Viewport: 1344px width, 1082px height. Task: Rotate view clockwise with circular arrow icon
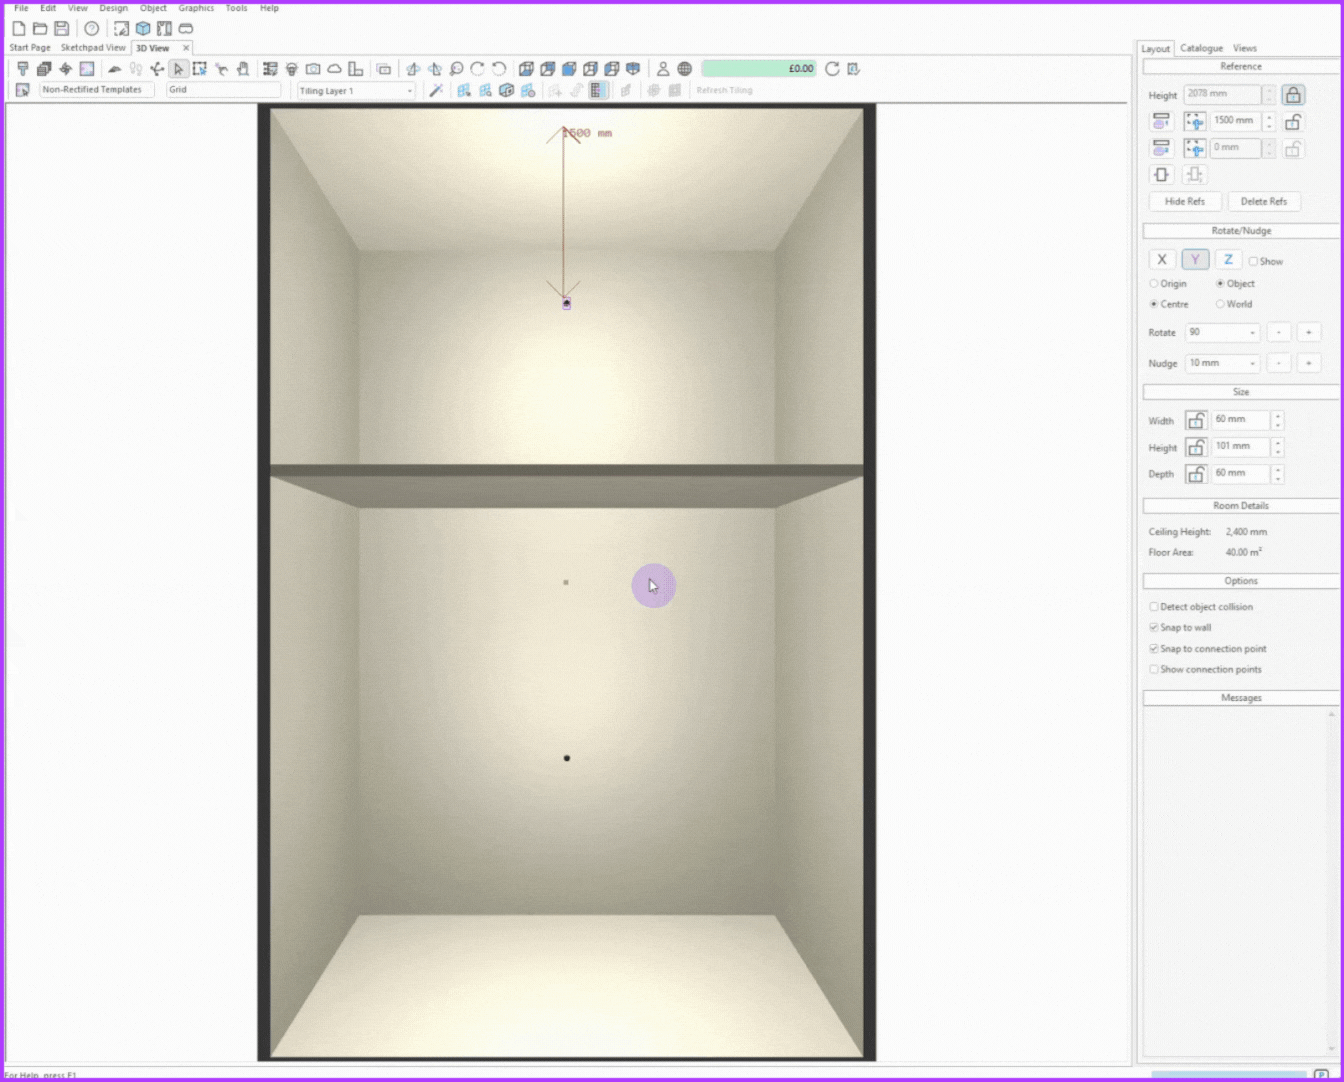pyautogui.click(x=477, y=69)
